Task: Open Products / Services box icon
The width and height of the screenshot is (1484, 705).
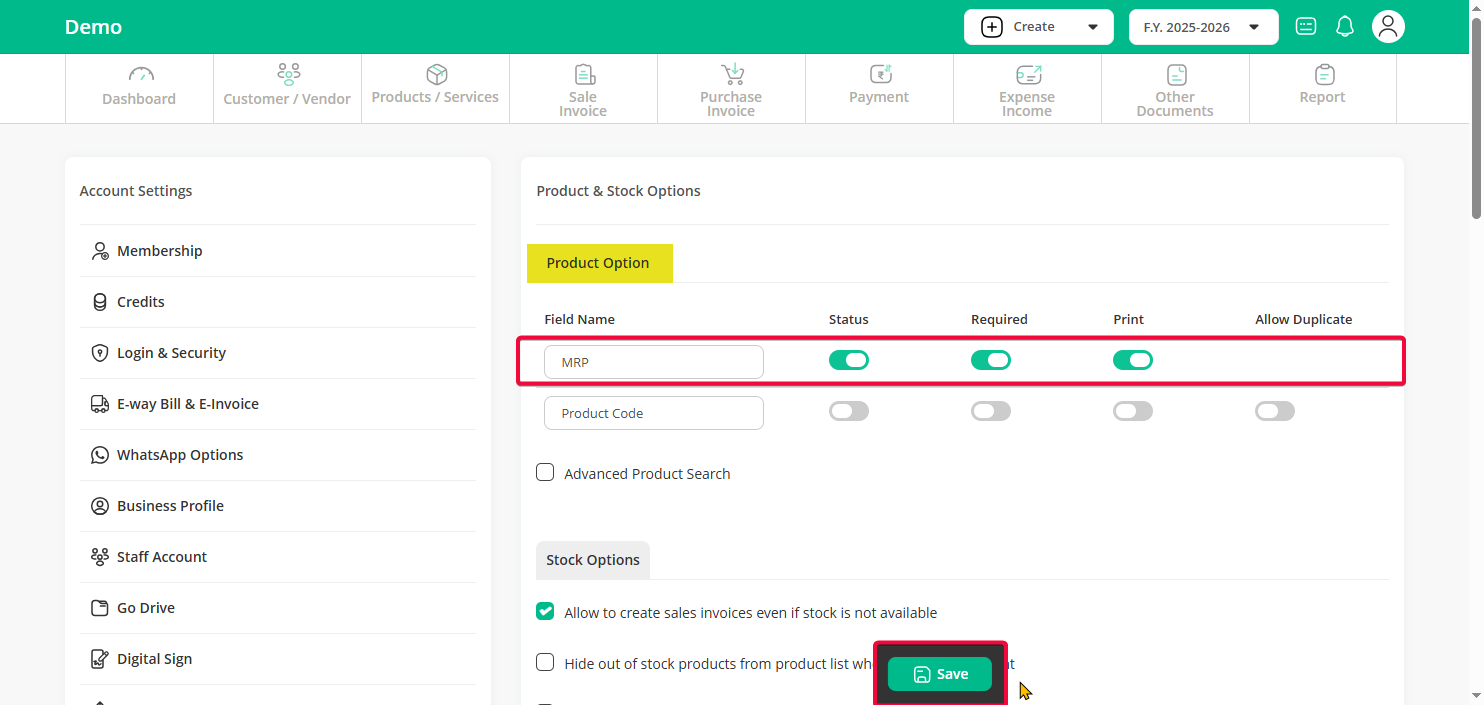Action: 436,75
